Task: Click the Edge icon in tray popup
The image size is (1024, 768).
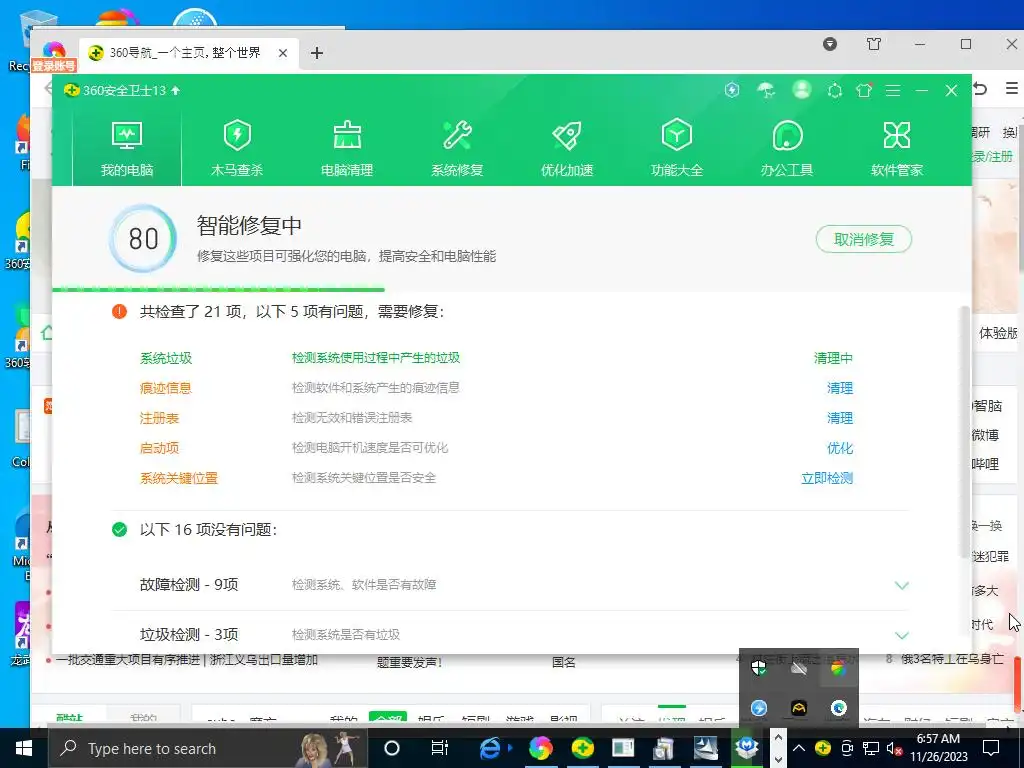Action: pyautogui.click(x=839, y=708)
